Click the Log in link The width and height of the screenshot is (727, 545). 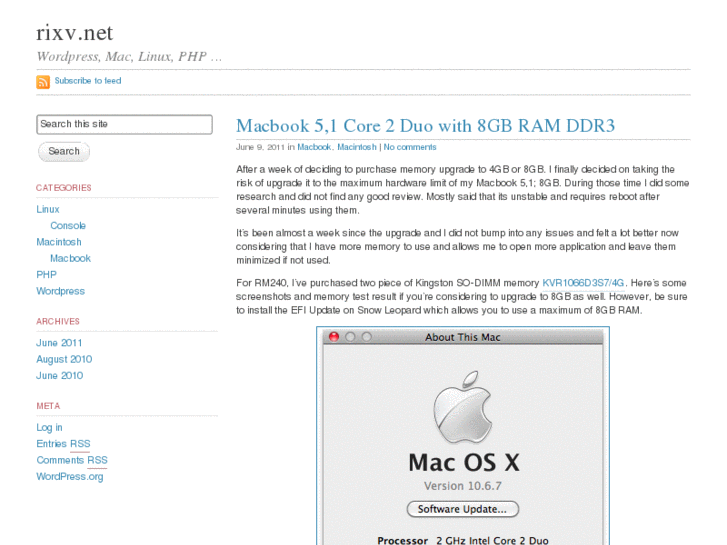[x=49, y=428]
